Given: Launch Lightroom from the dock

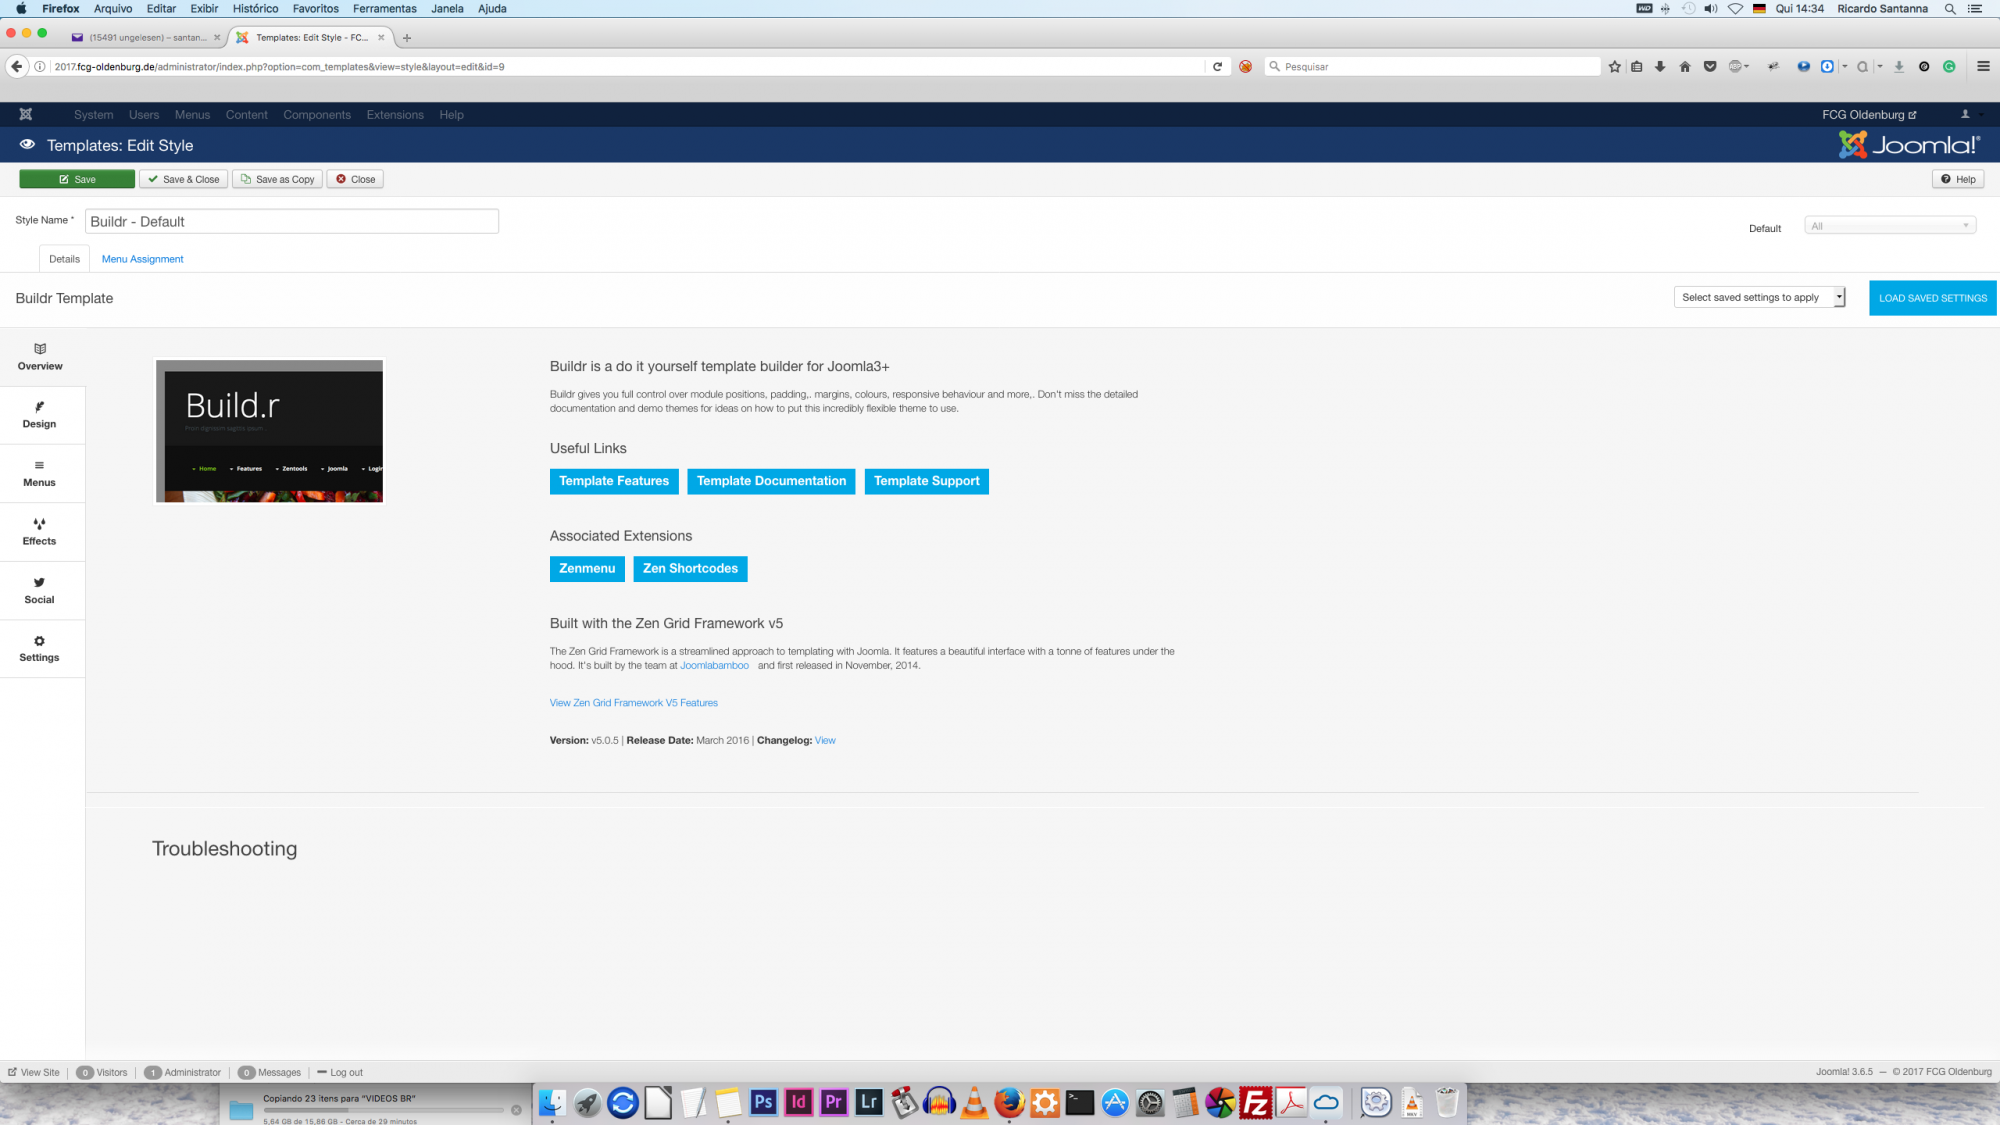Looking at the screenshot, I should tap(869, 1102).
